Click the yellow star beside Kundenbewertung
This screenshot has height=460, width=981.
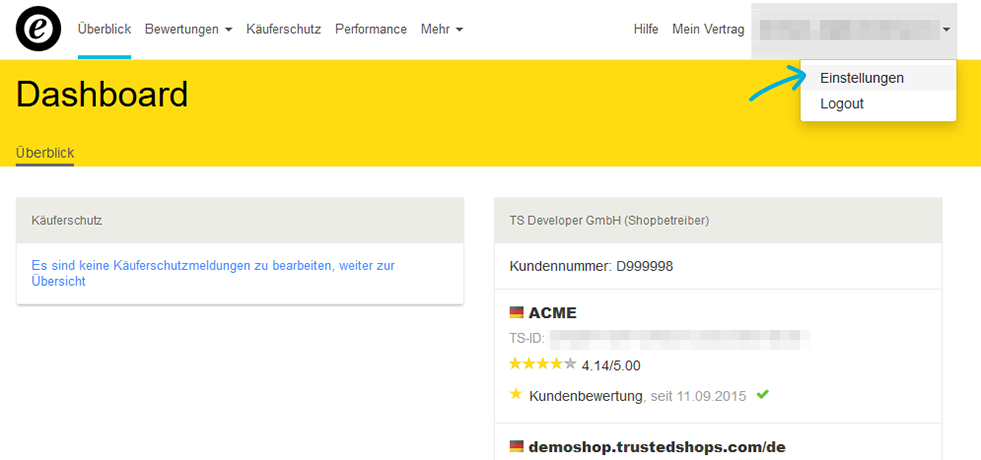(x=516, y=395)
